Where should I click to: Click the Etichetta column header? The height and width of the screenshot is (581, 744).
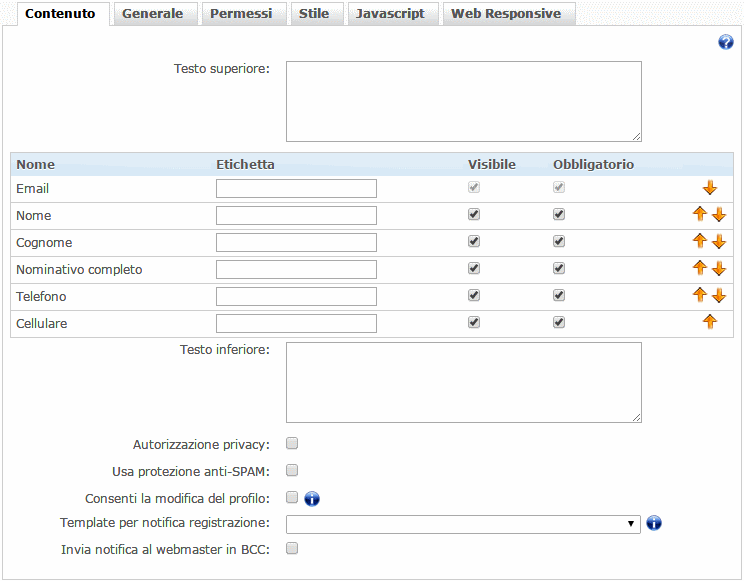245,164
